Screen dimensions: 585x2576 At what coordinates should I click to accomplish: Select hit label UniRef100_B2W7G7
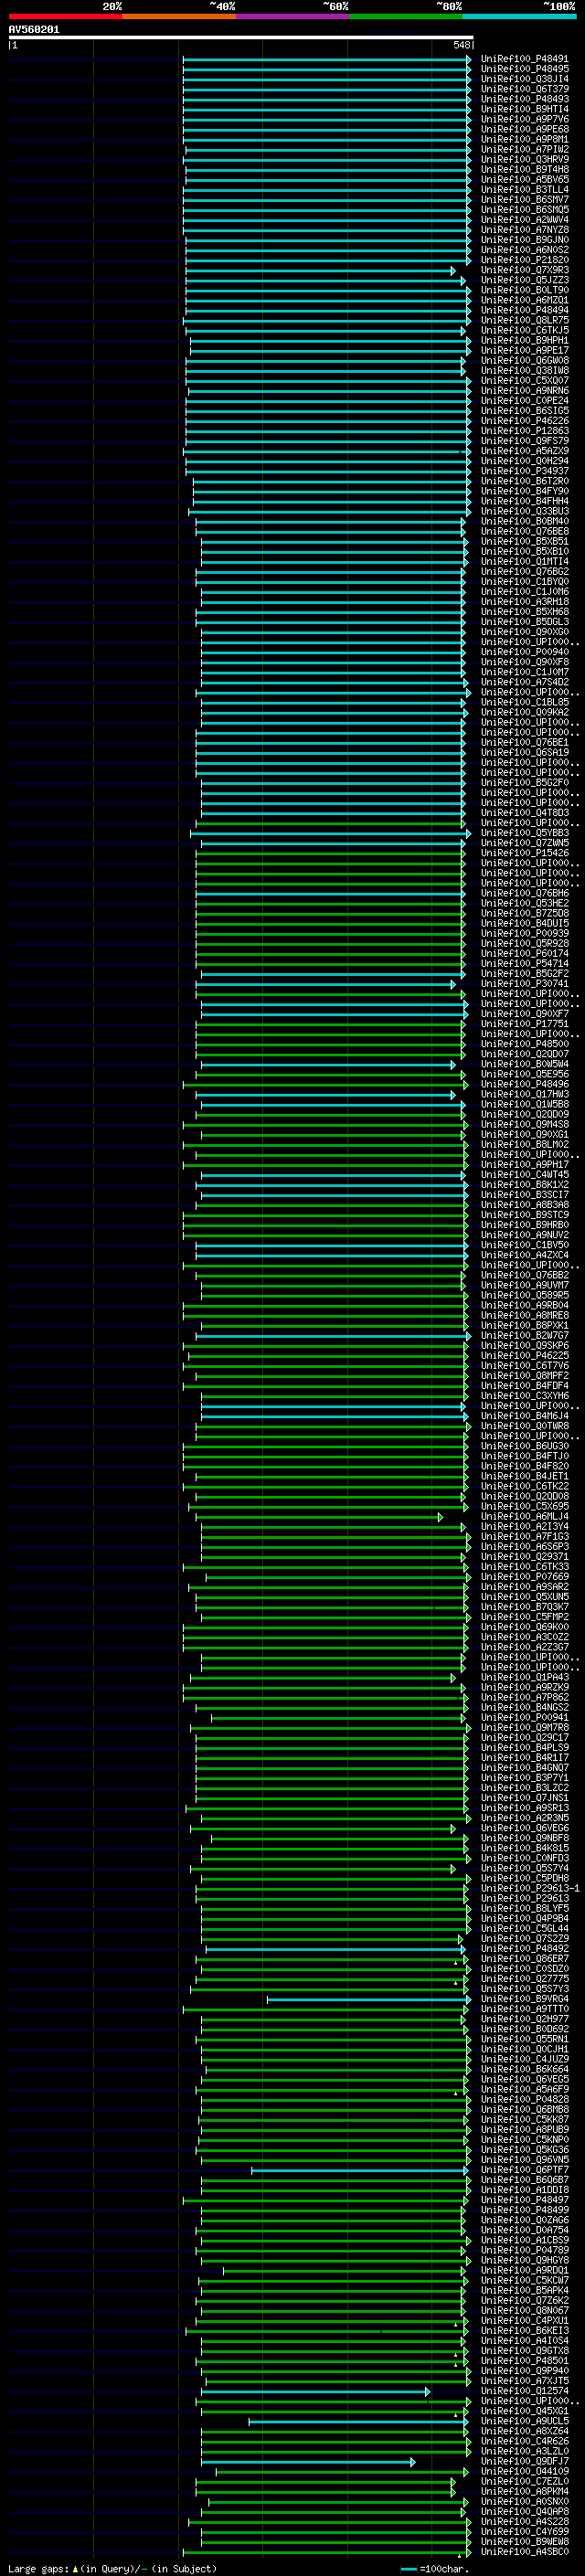524,1335
